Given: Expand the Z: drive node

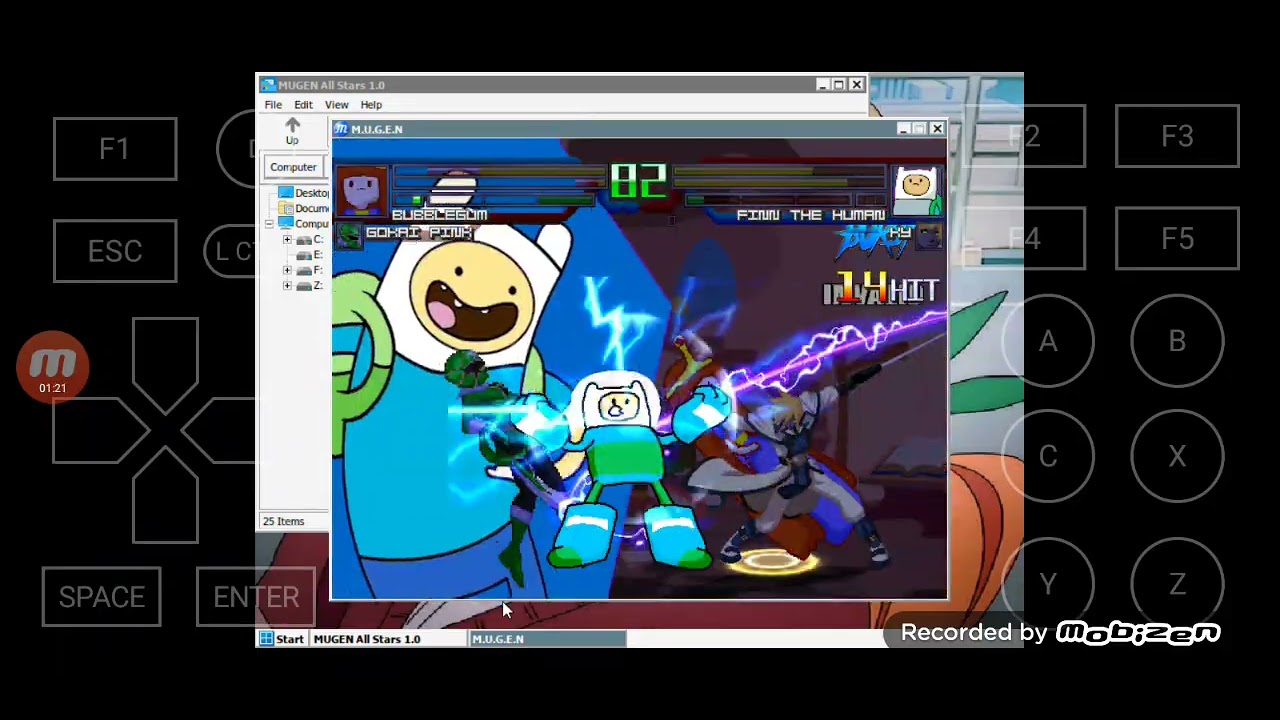Looking at the screenshot, I should click(x=287, y=286).
